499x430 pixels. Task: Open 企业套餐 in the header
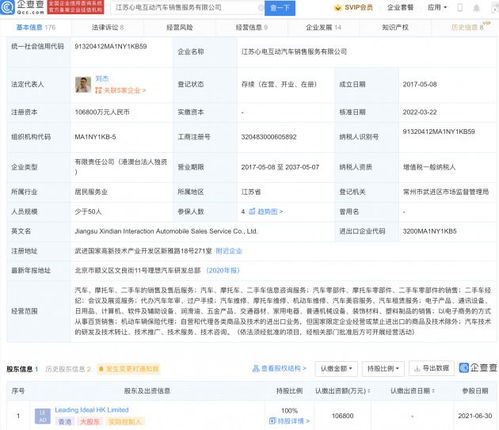point(400,7)
